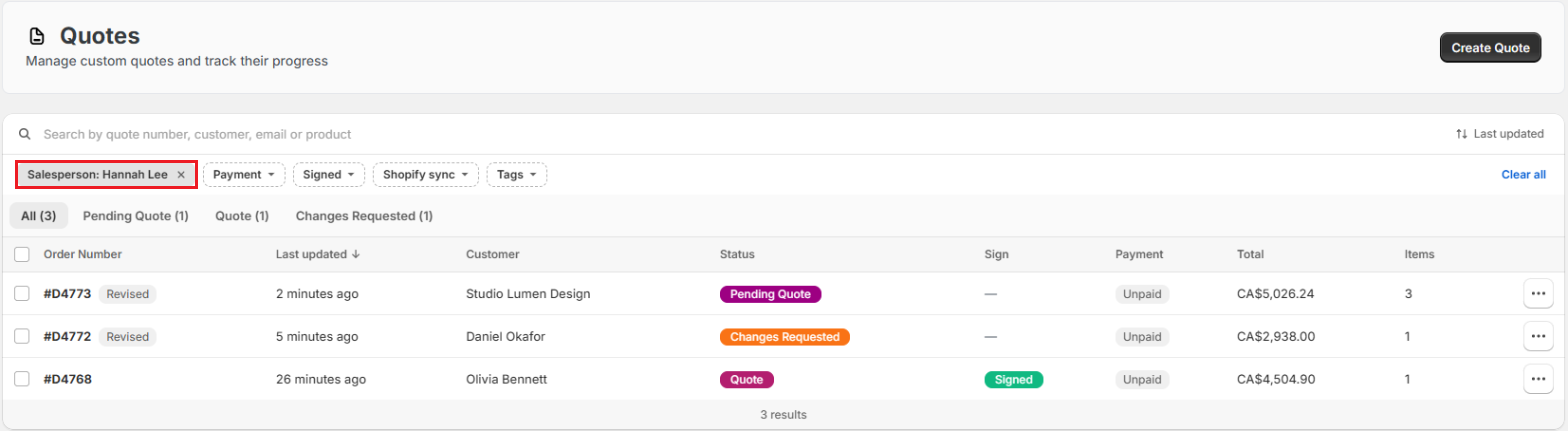Click the Items column header
Screen dimensions: 1568x431
pos(1420,255)
